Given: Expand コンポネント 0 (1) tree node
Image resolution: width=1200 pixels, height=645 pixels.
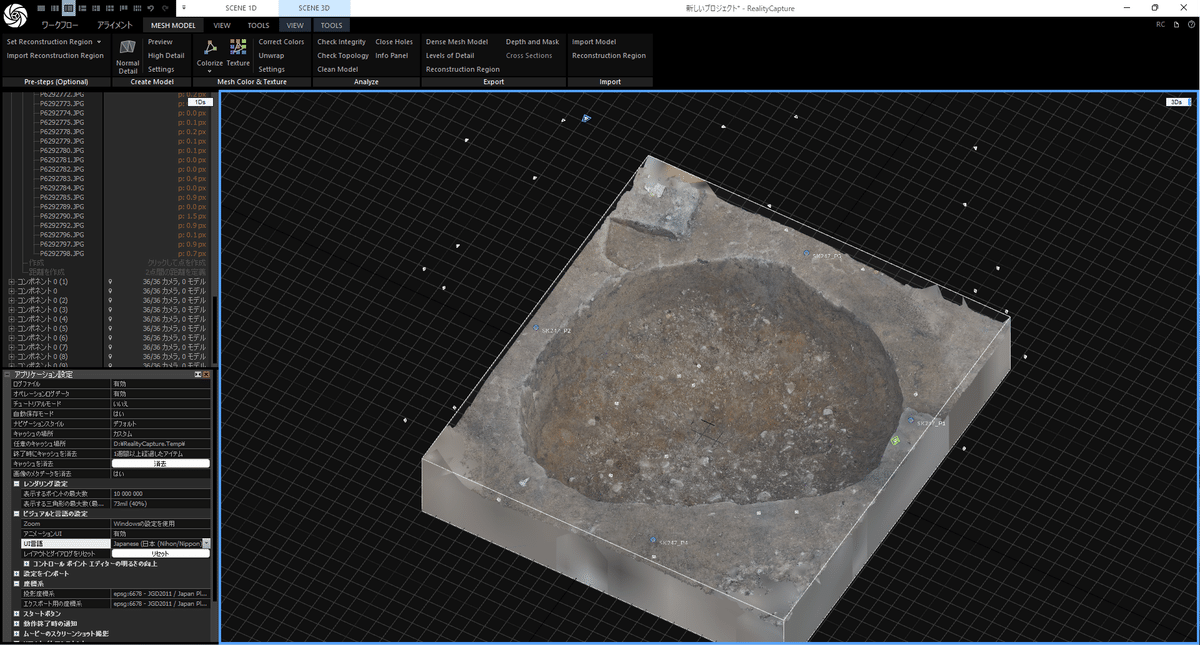Looking at the screenshot, I should [11, 282].
